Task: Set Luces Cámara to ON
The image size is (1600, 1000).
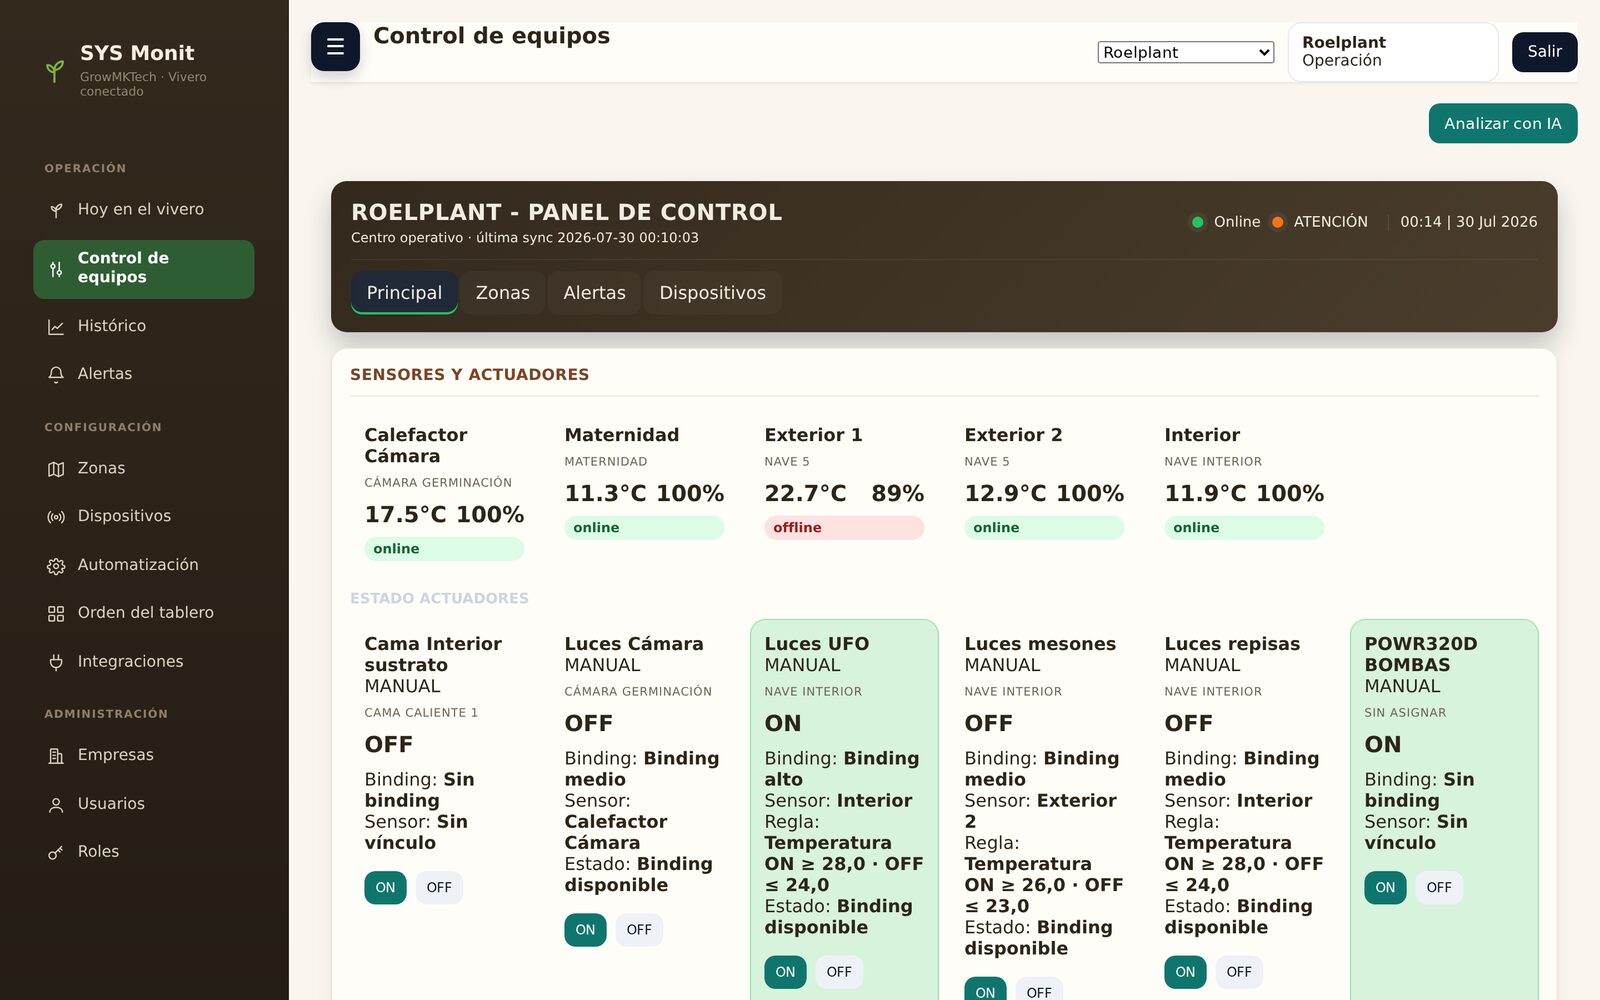Action: (x=585, y=930)
